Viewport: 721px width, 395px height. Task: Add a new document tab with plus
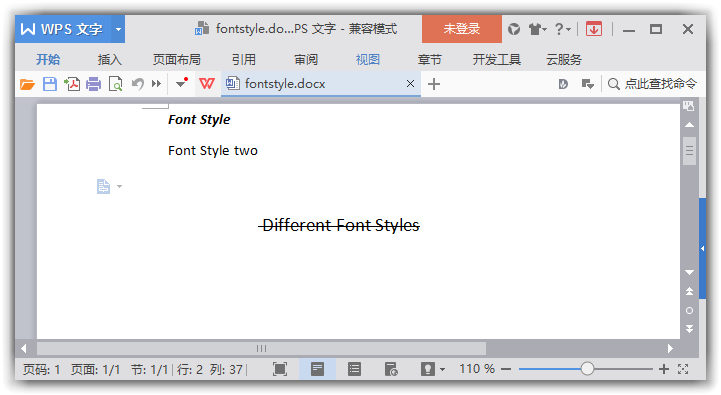[434, 84]
